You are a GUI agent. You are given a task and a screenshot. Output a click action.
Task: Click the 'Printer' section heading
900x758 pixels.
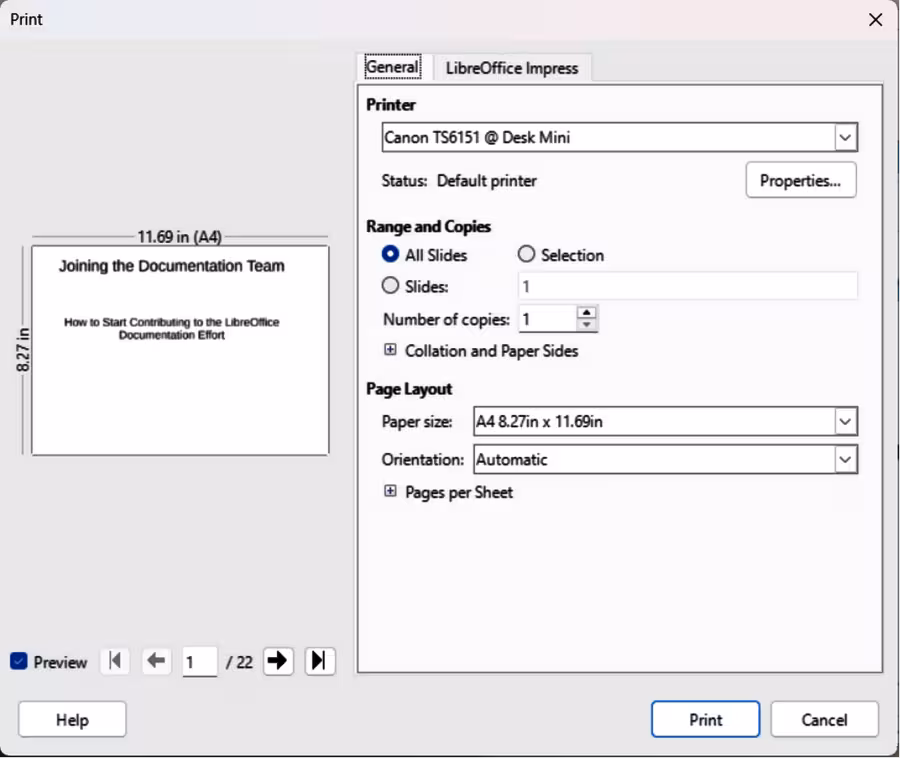(x=391, y=105)
